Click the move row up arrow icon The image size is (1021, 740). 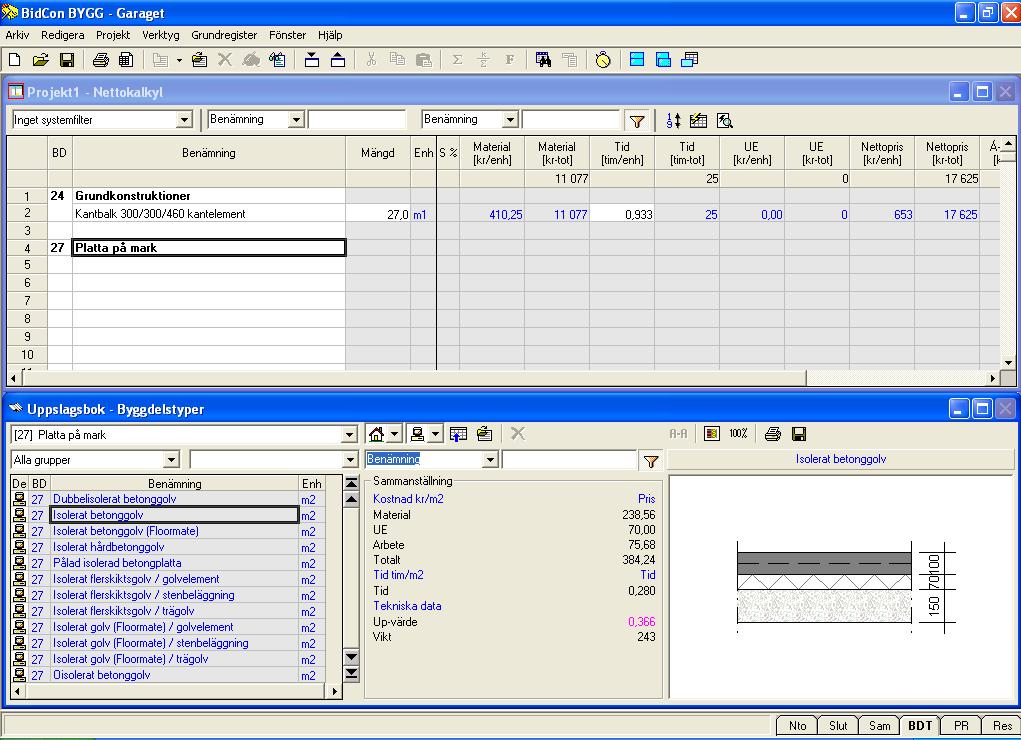(x=338, y=60)
